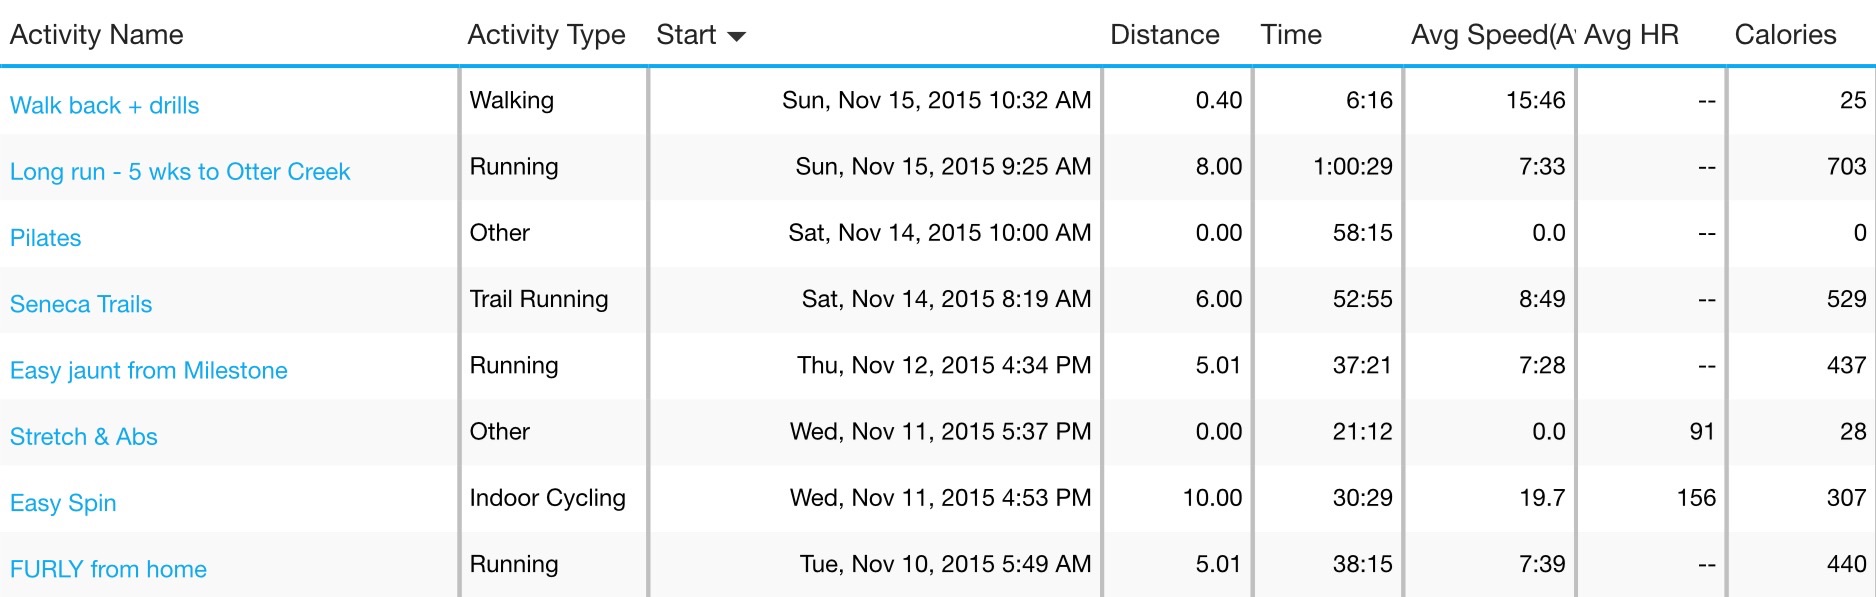Click the Start column header label
This screenshot has height=597, width=1876.
(x=686, y=35)
